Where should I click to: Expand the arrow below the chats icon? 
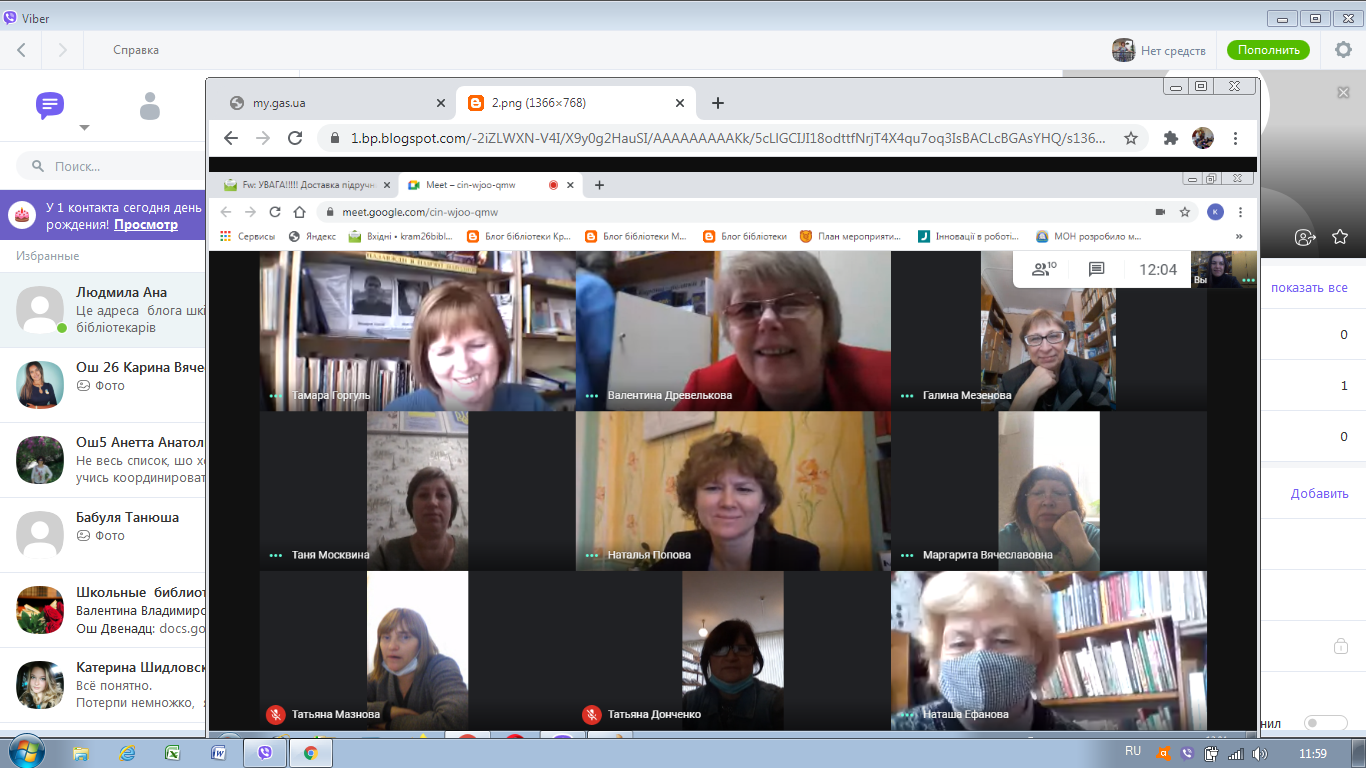coord(84,127)
